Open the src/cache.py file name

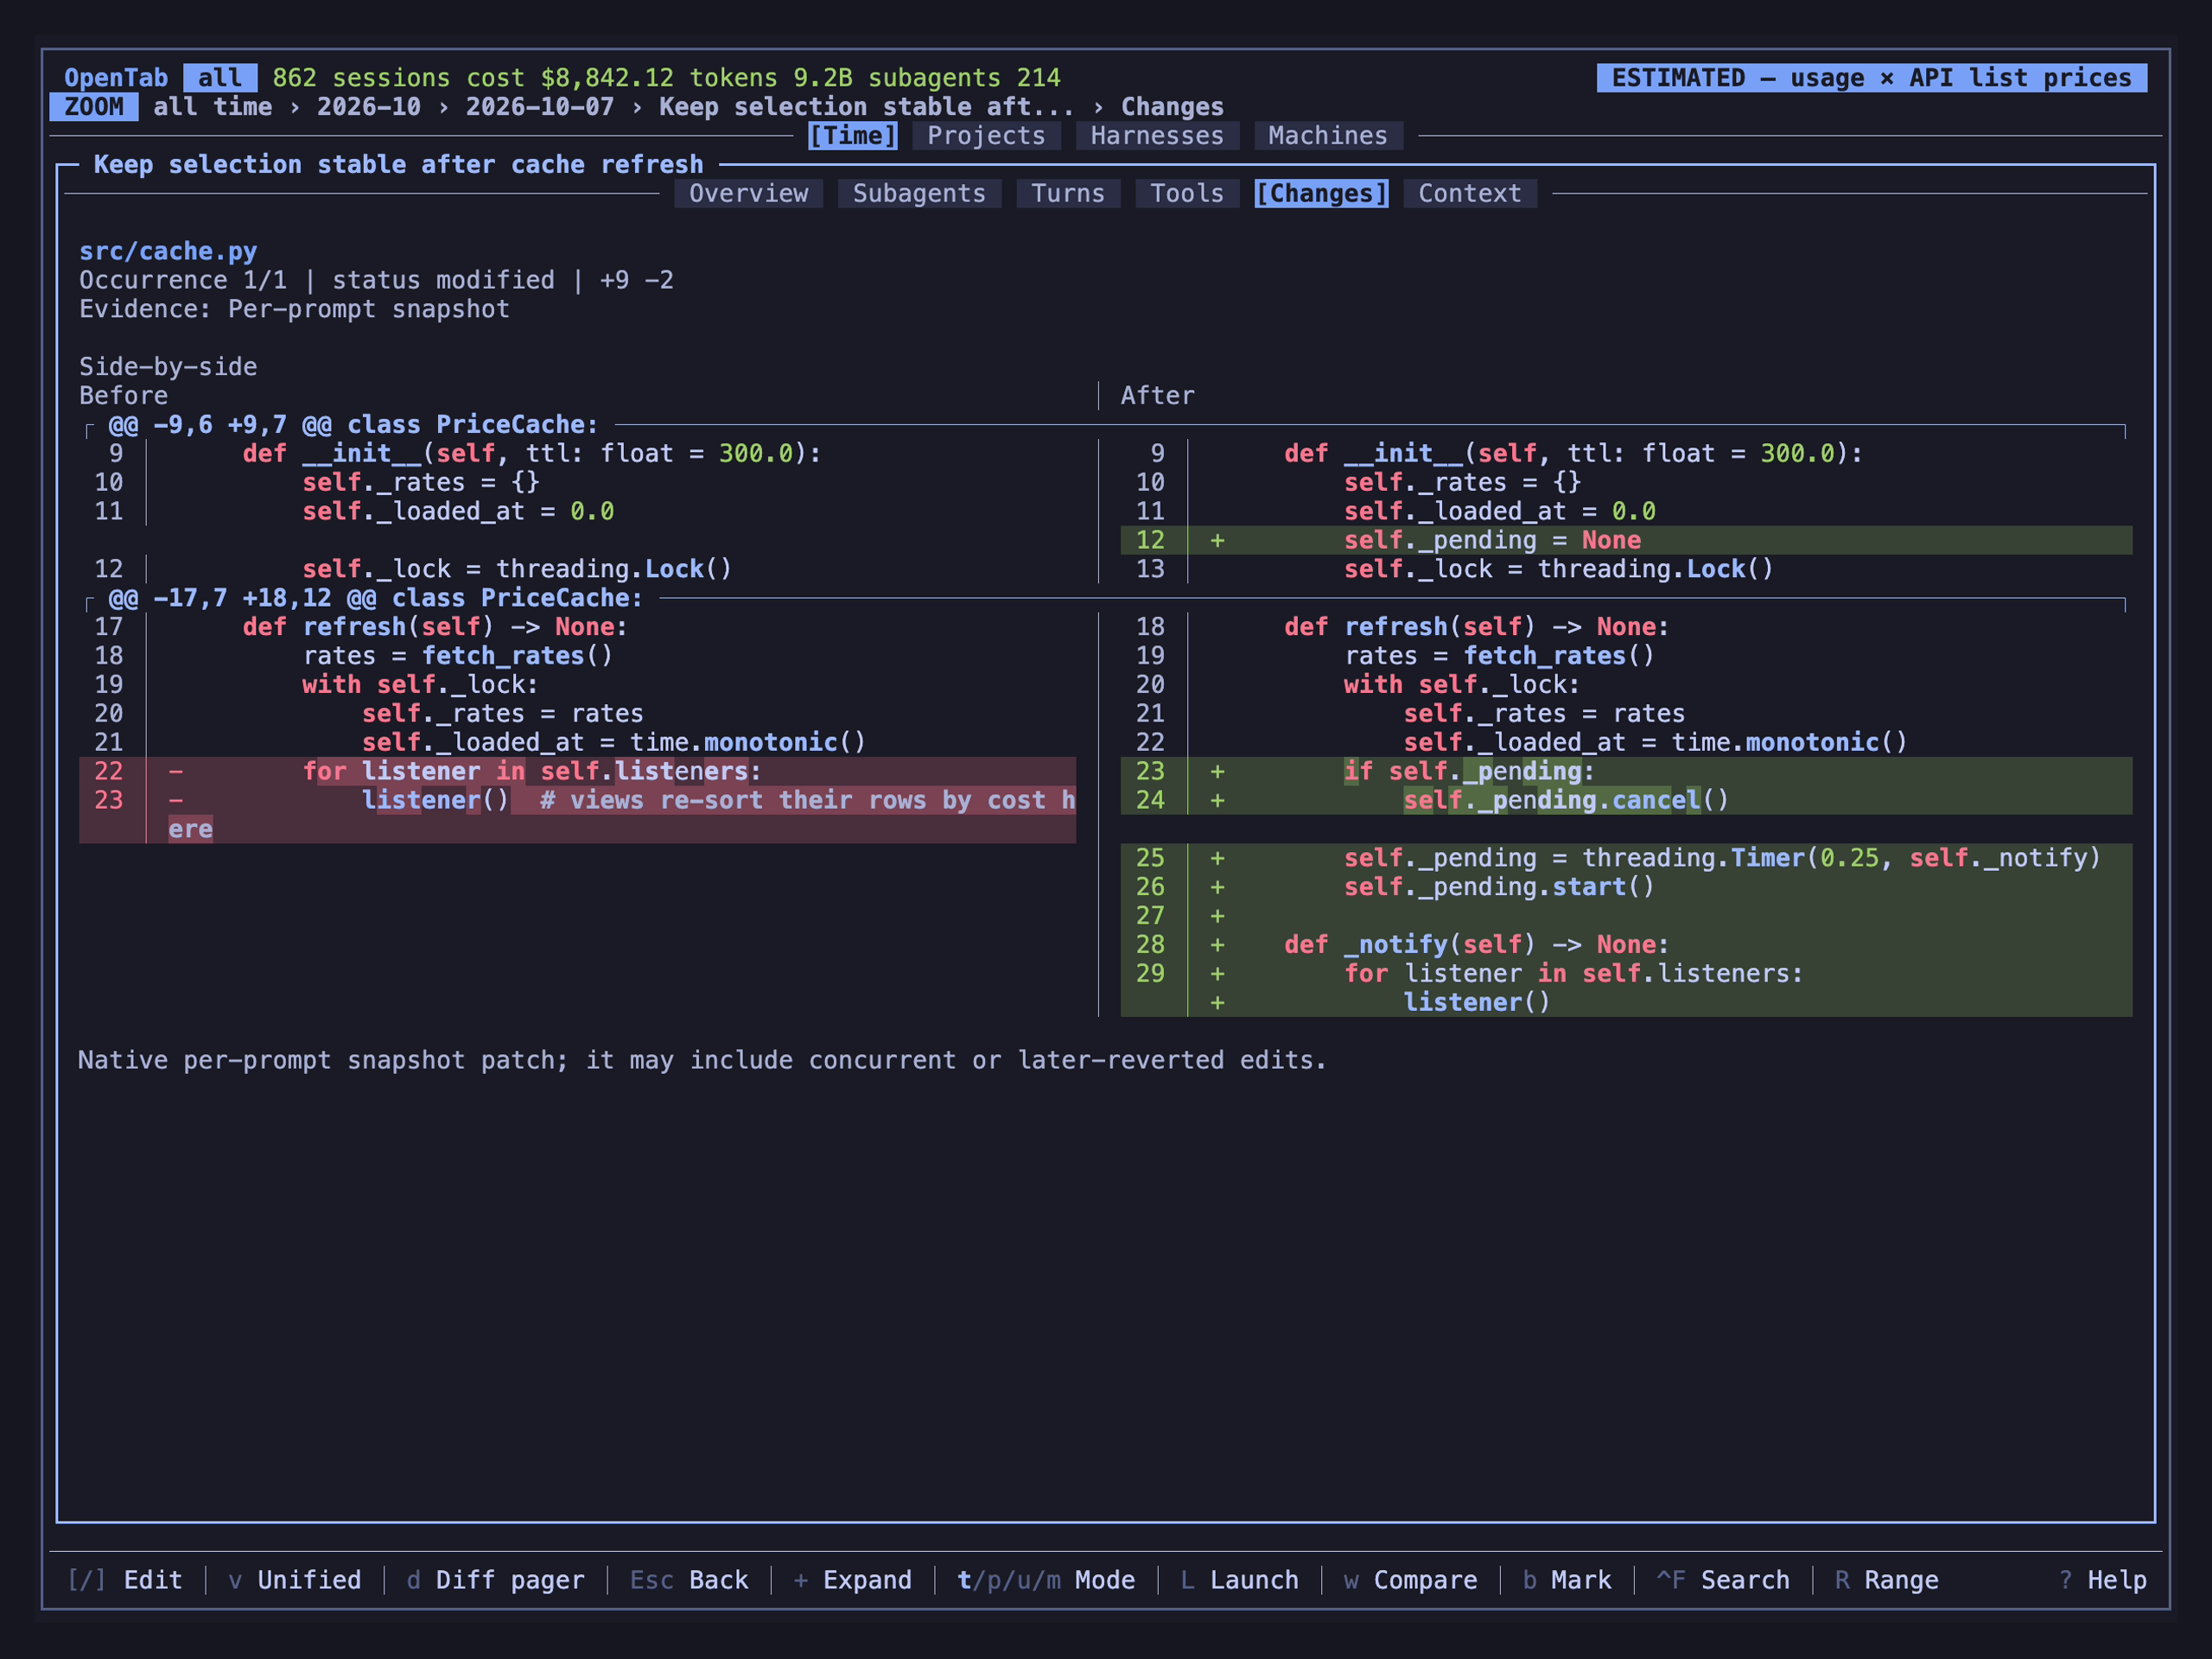click(168, 251)
